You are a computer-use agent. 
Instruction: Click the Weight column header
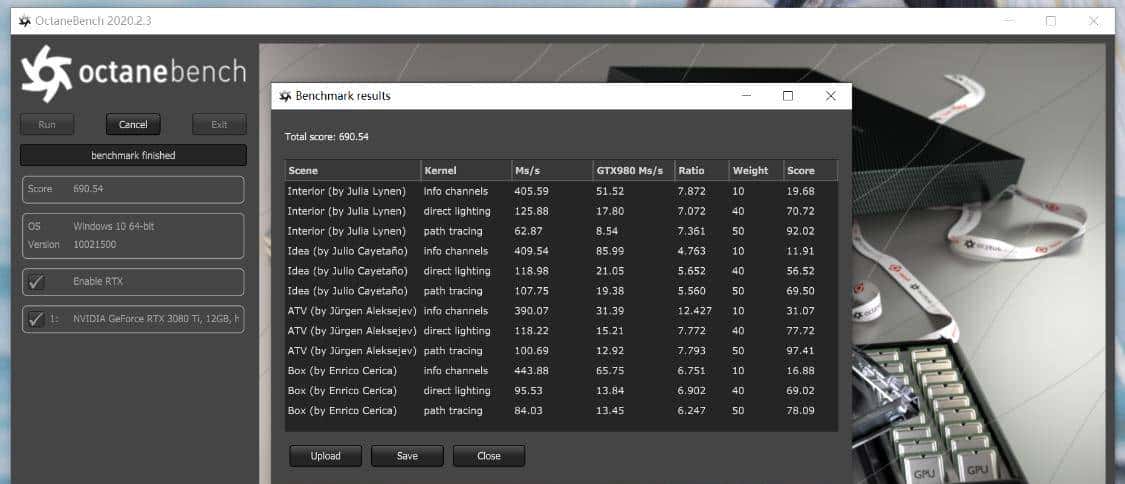(755, 171)
